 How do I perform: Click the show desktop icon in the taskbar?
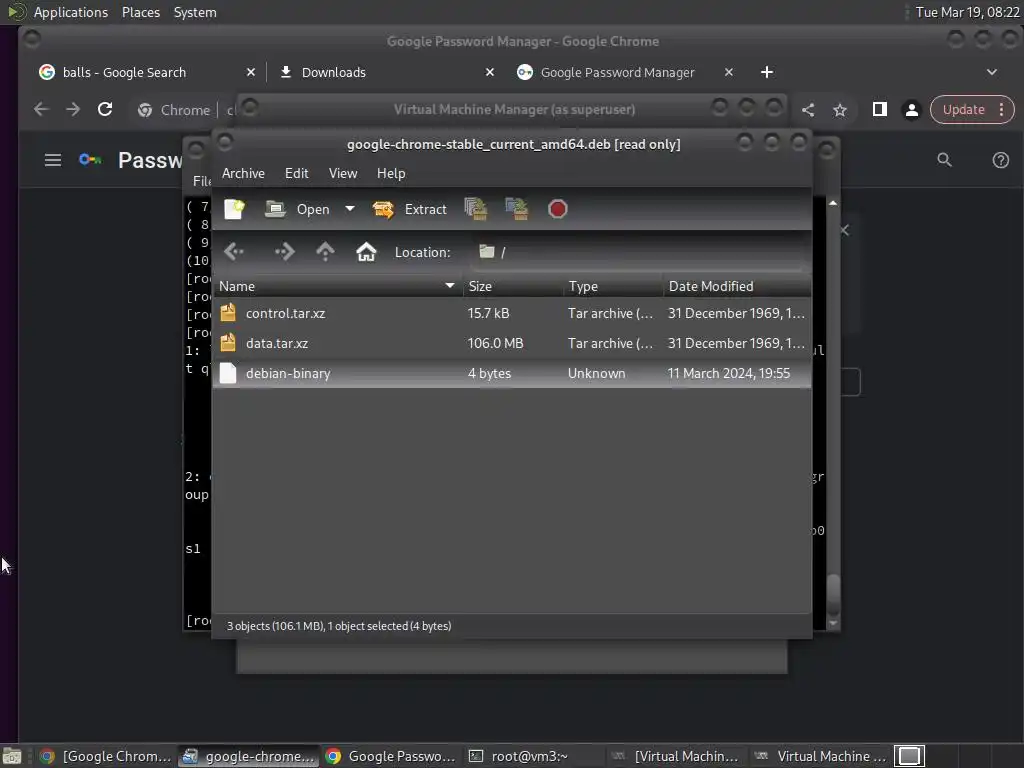pos(12,756)
